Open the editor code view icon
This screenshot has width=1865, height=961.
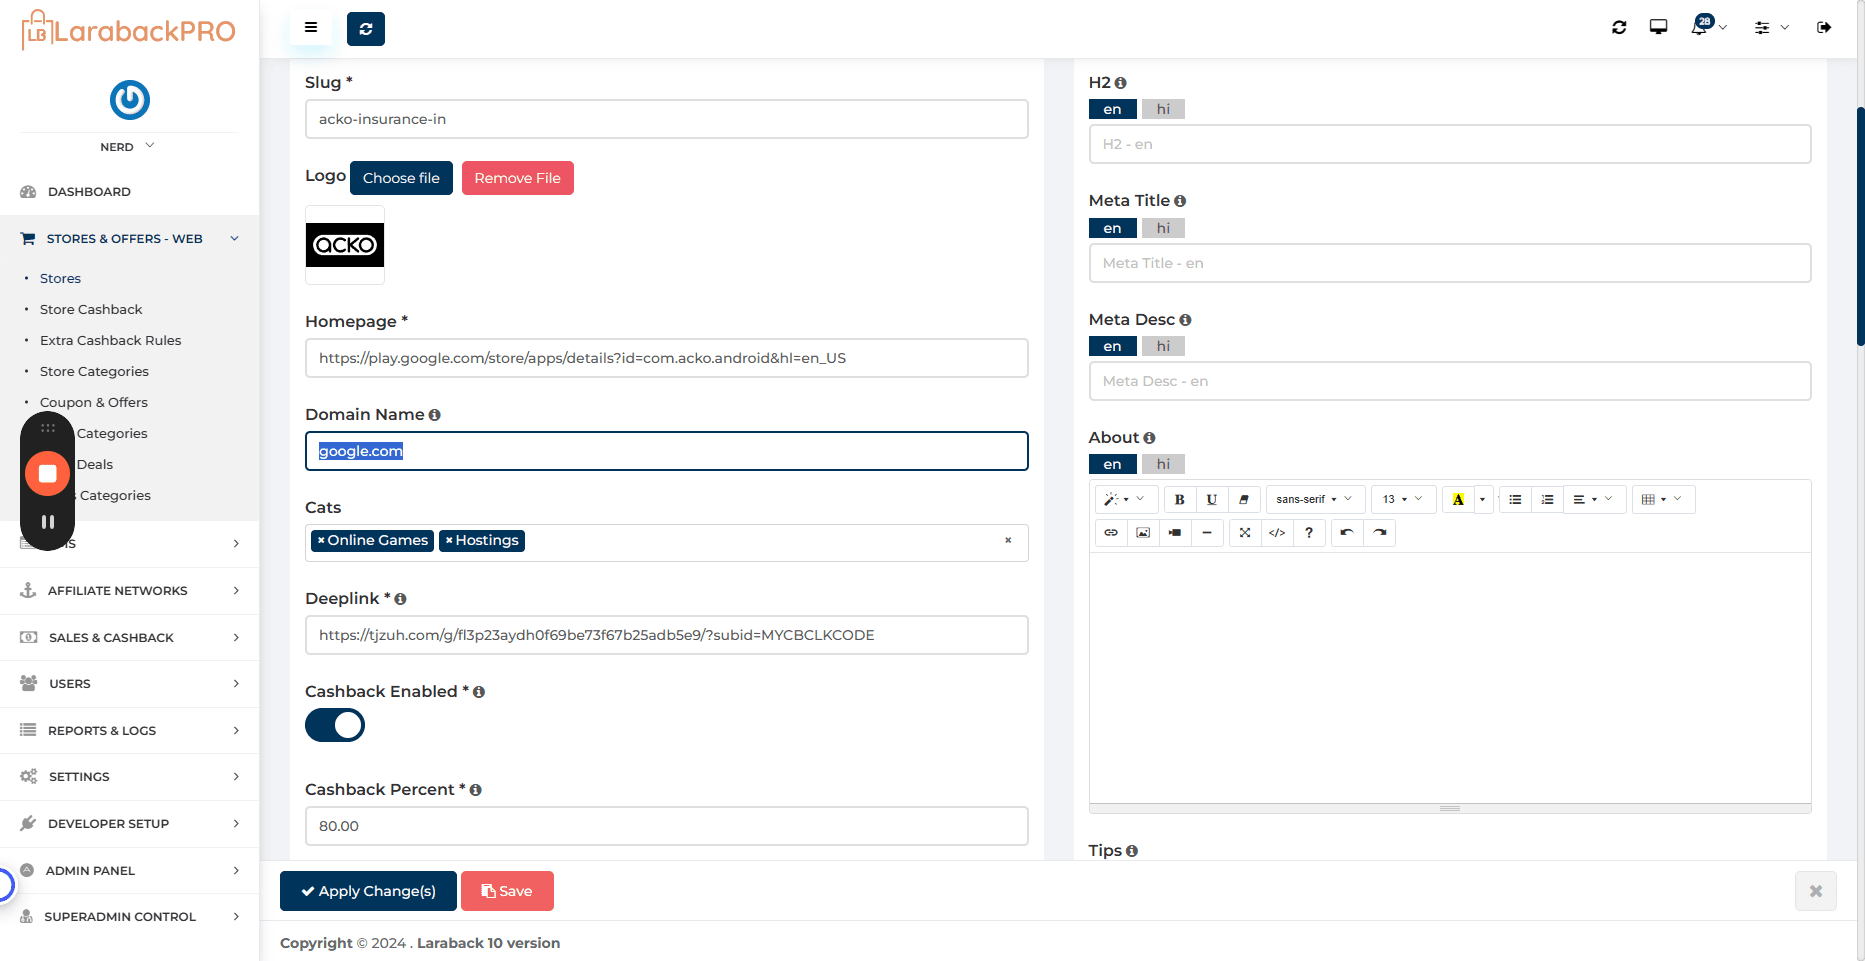pos(1277,532)
